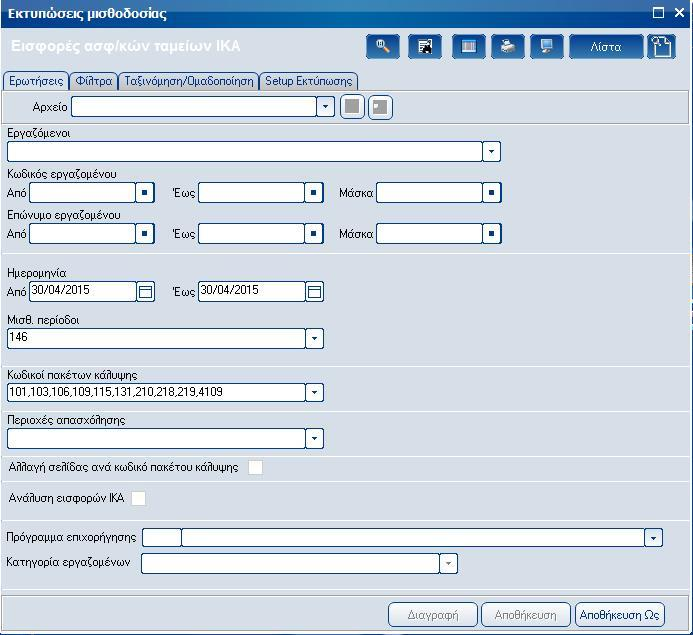This screenshot has width=693, height=635.
Task: Click the magnifier preview icon in toolbar
Action: [383, 46]
